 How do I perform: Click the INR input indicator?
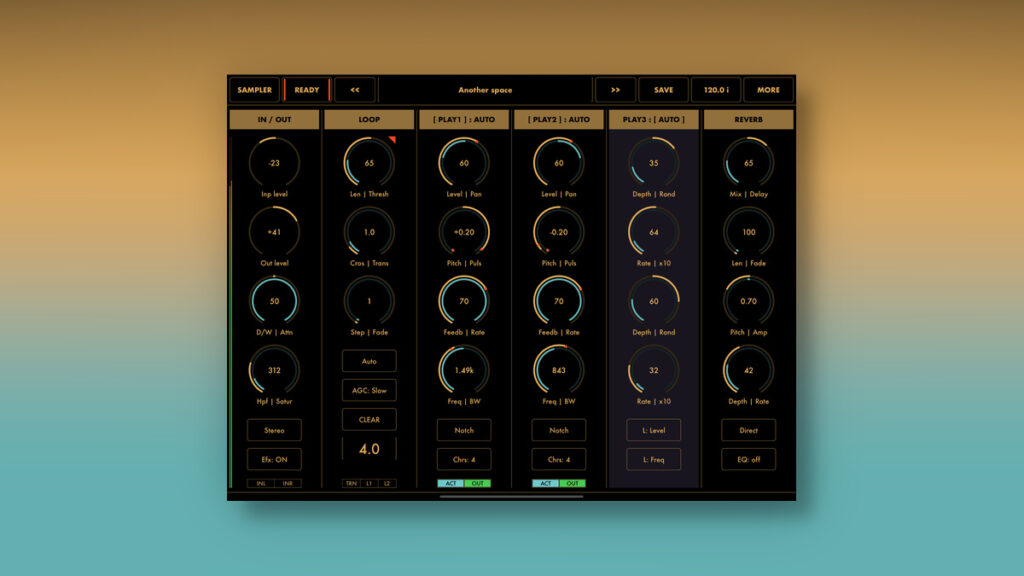288,483
